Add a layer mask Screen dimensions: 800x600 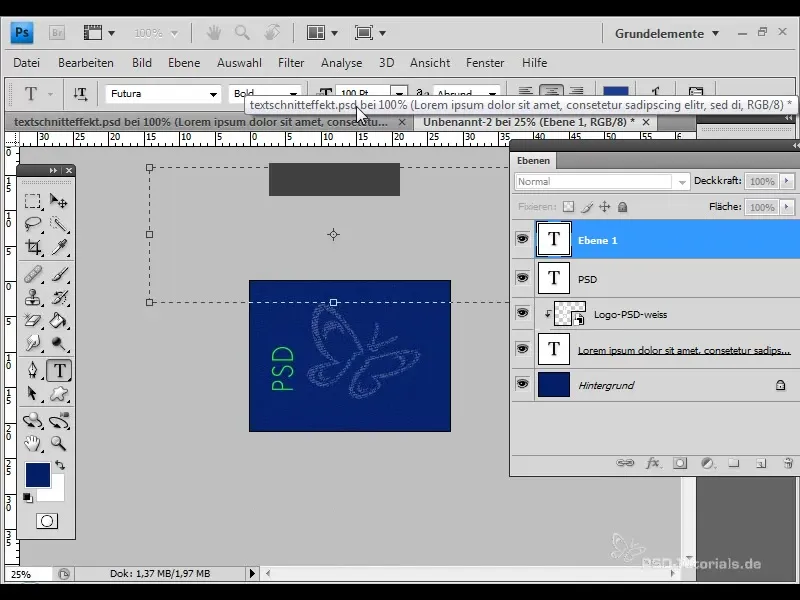[680, 463]
